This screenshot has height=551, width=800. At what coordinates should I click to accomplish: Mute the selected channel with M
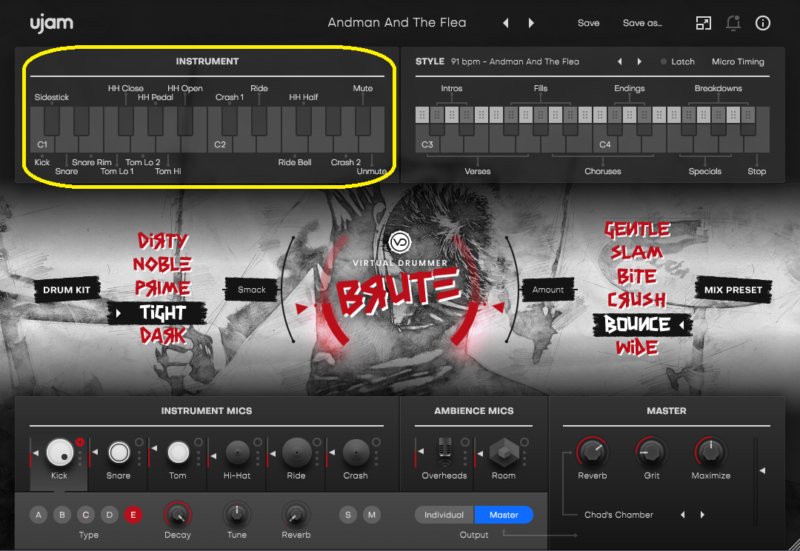click(371, 515)
